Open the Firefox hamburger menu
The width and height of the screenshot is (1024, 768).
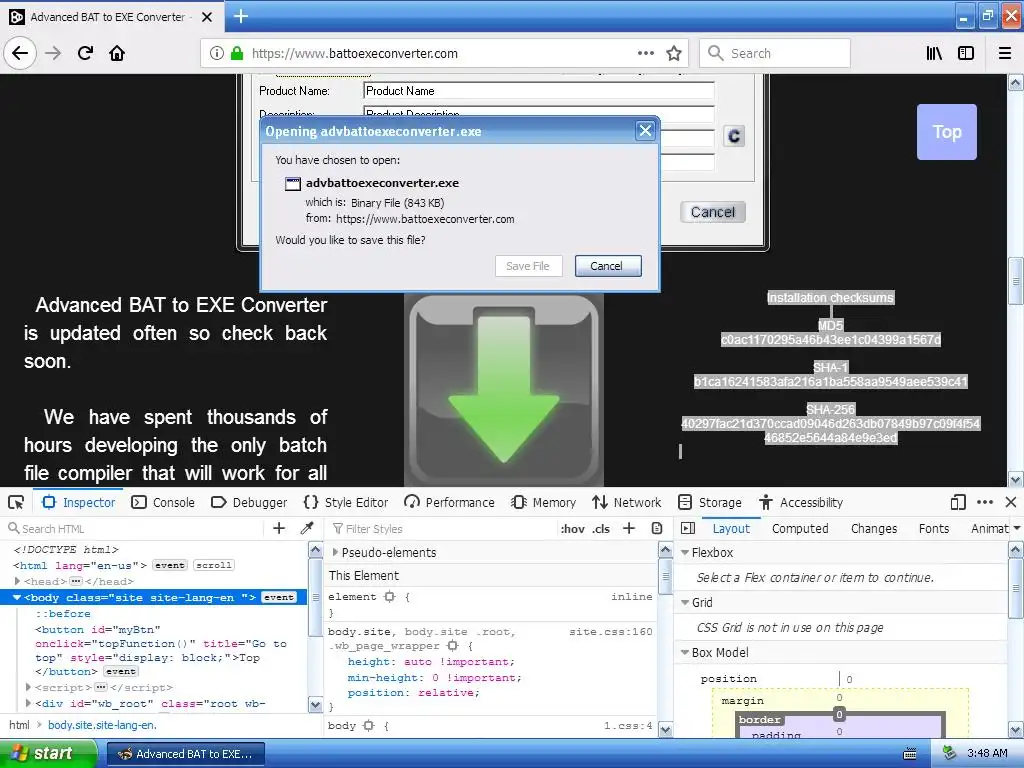1005,54
